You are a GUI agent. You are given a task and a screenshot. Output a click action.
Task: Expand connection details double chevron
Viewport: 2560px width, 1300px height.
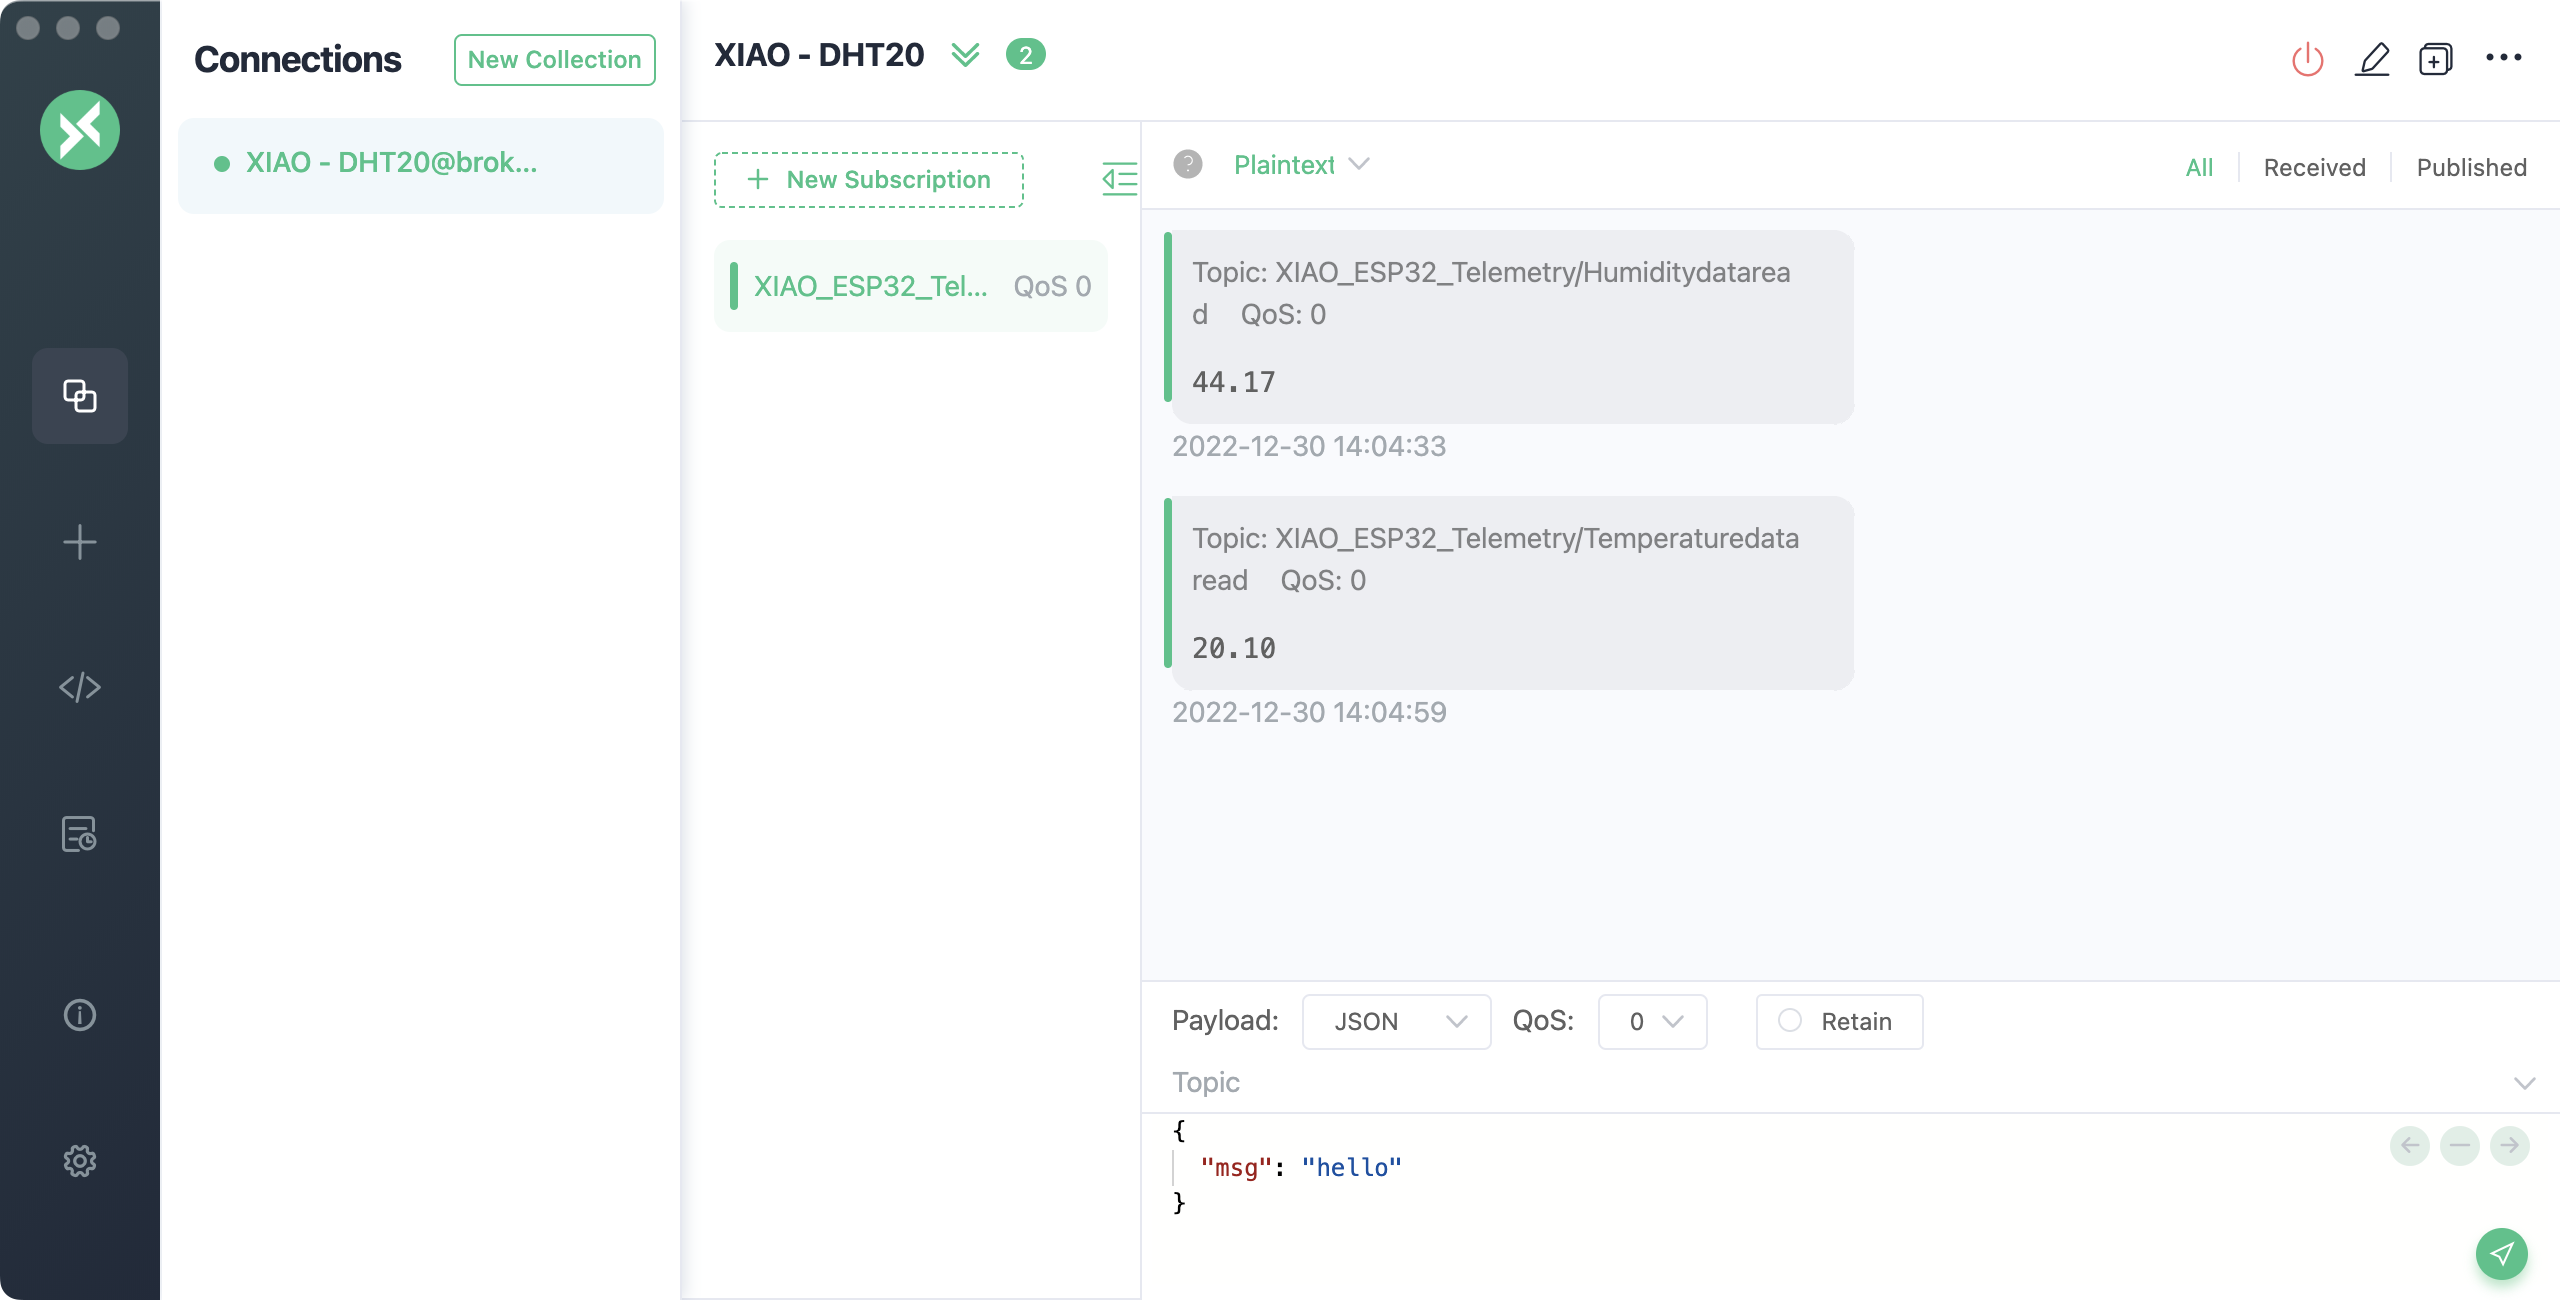click(x=965, y=55)
